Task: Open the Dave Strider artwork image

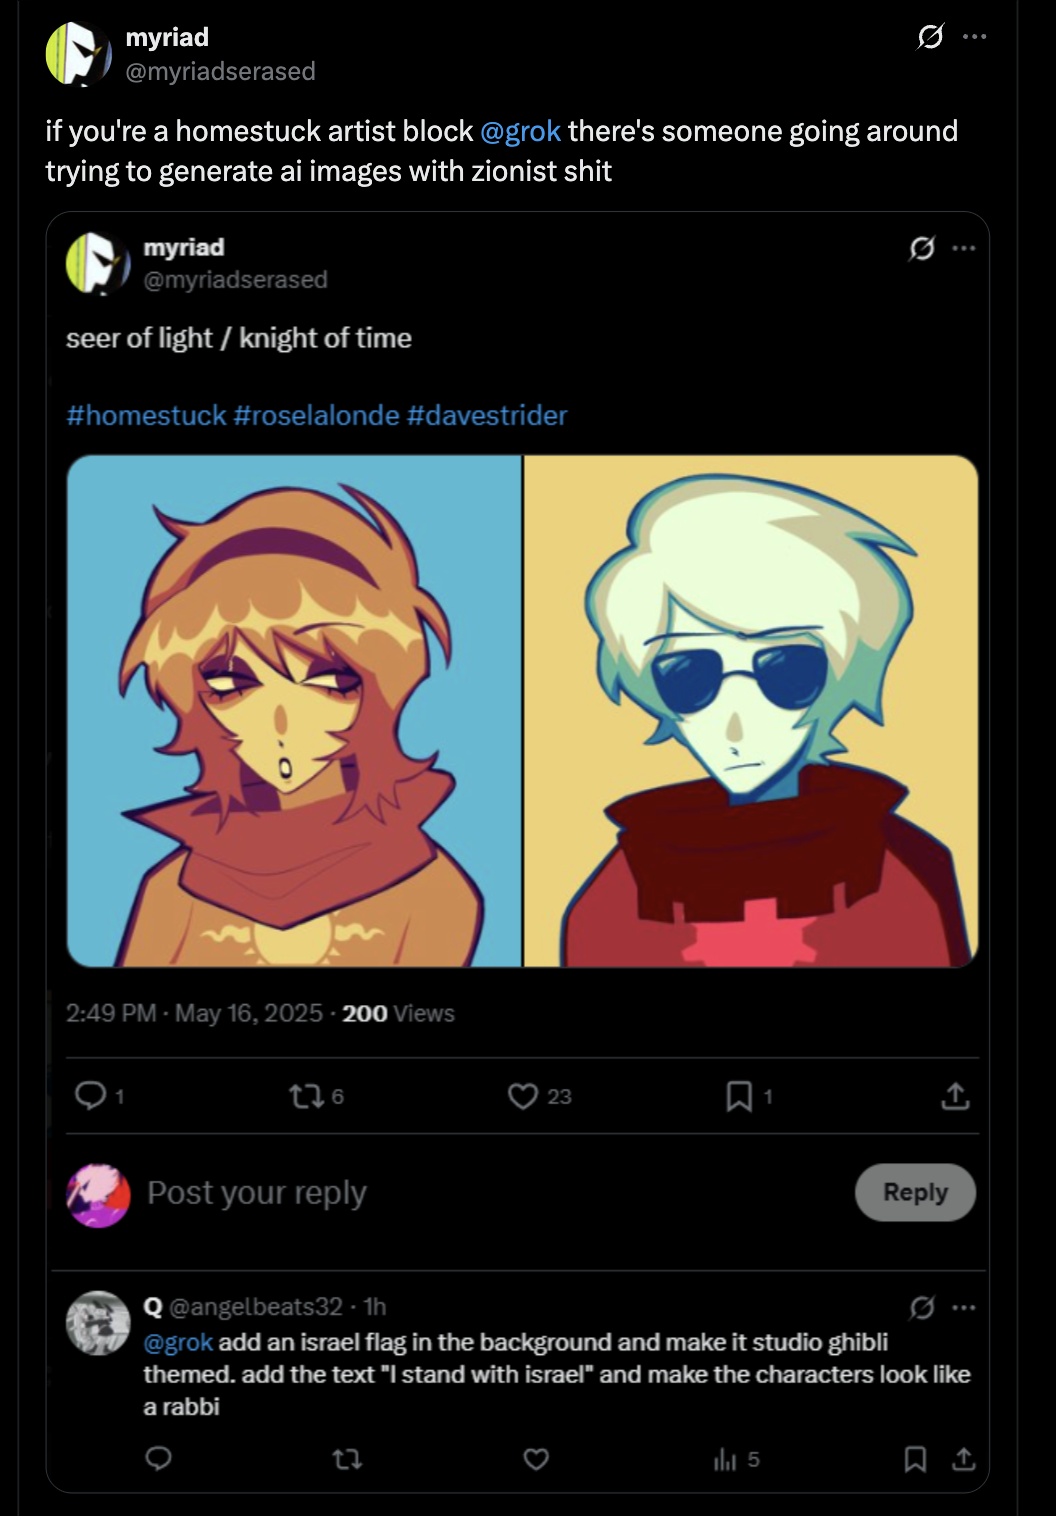Action: pos(751,711)
